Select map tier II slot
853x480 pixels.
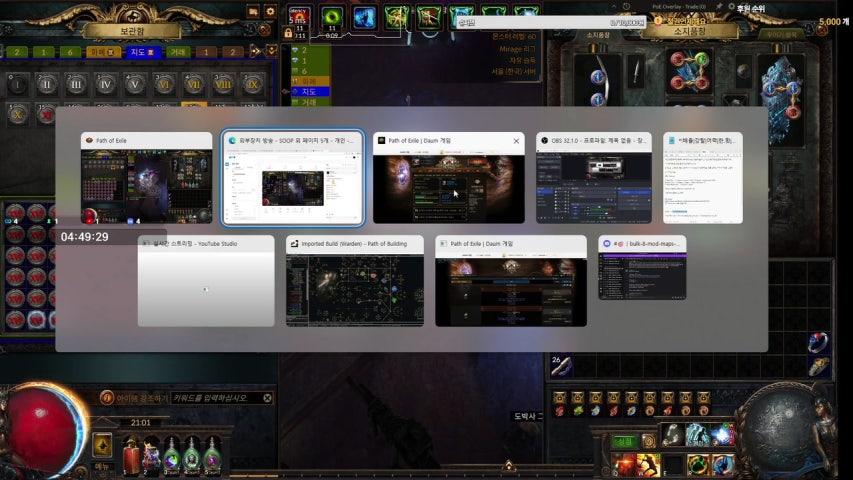tap(46, 84)
